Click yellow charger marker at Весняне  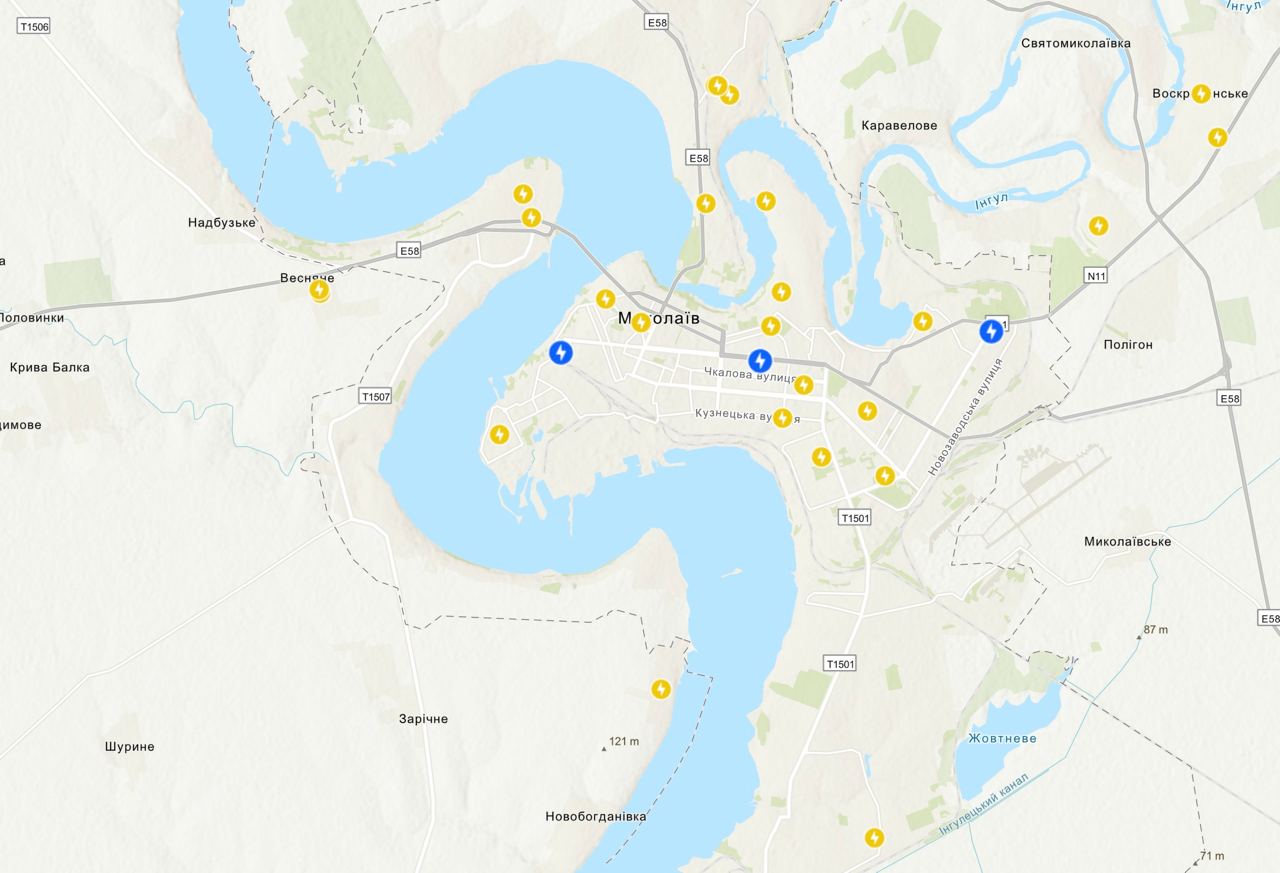click(x=319, y=290)
